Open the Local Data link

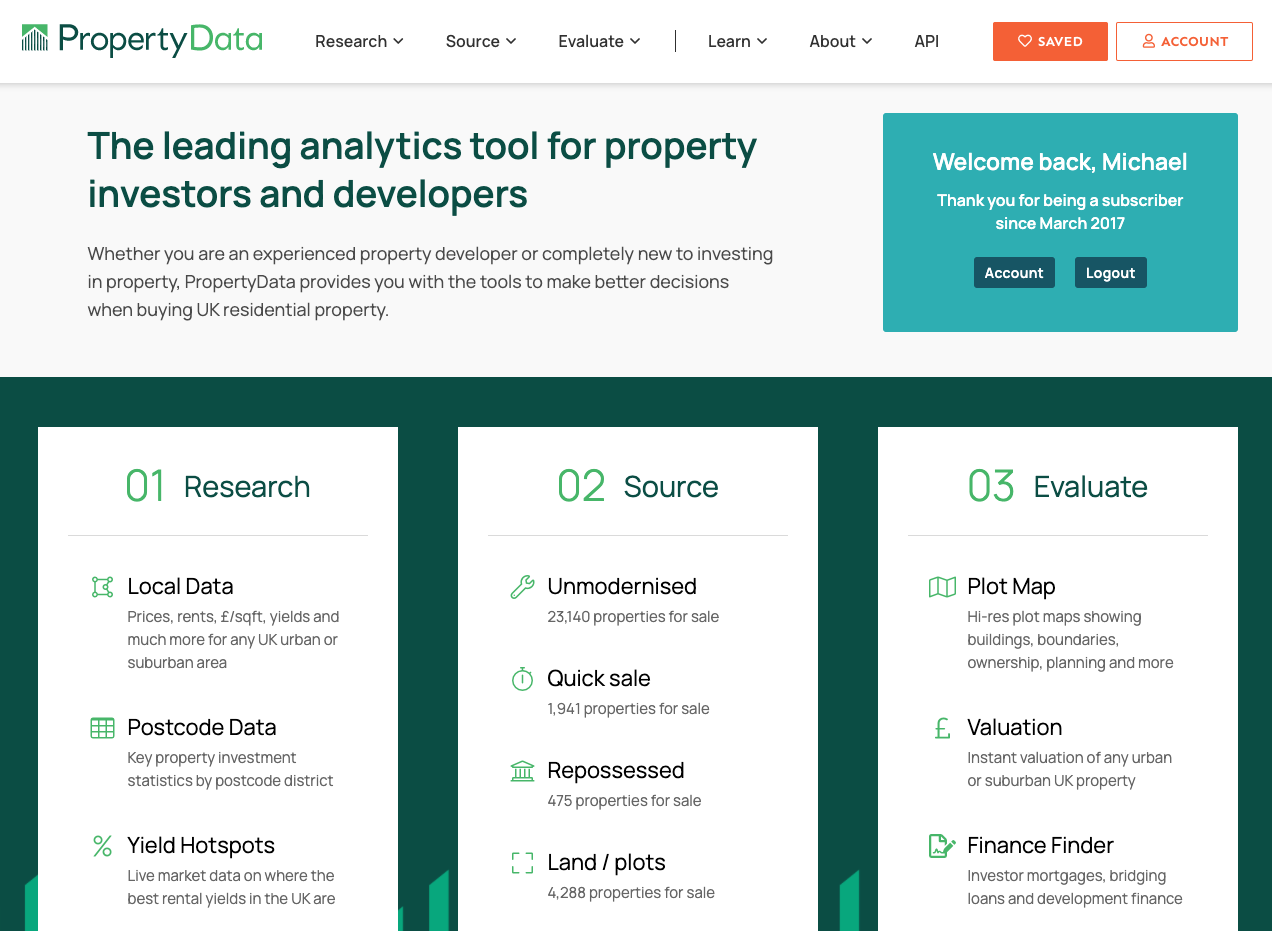coord(180,586)
